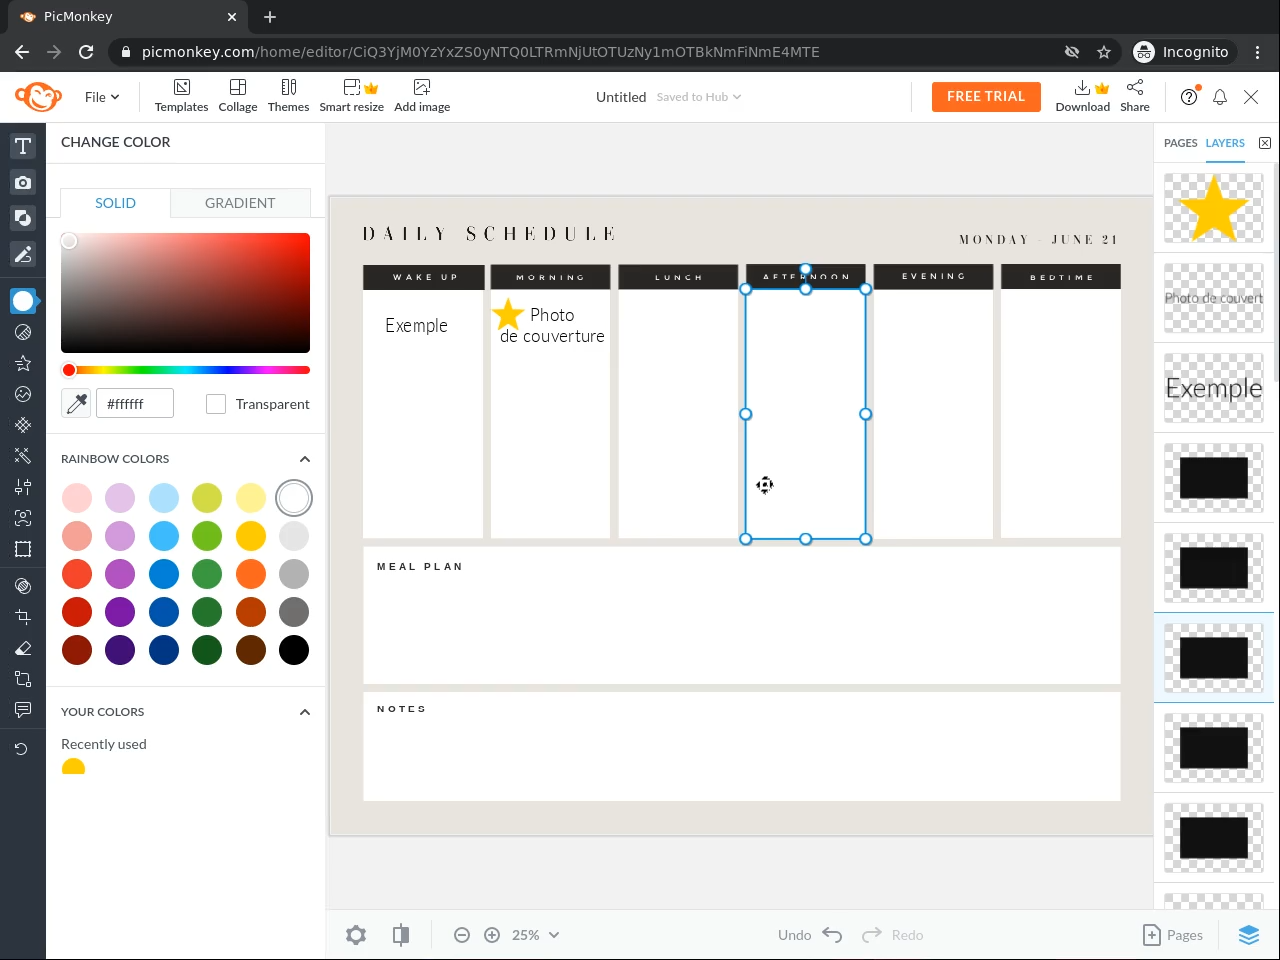This screenshot has height=960, width=1280.
Task: Select the Eraser tool in sidebar
Action: pos(23,648)
